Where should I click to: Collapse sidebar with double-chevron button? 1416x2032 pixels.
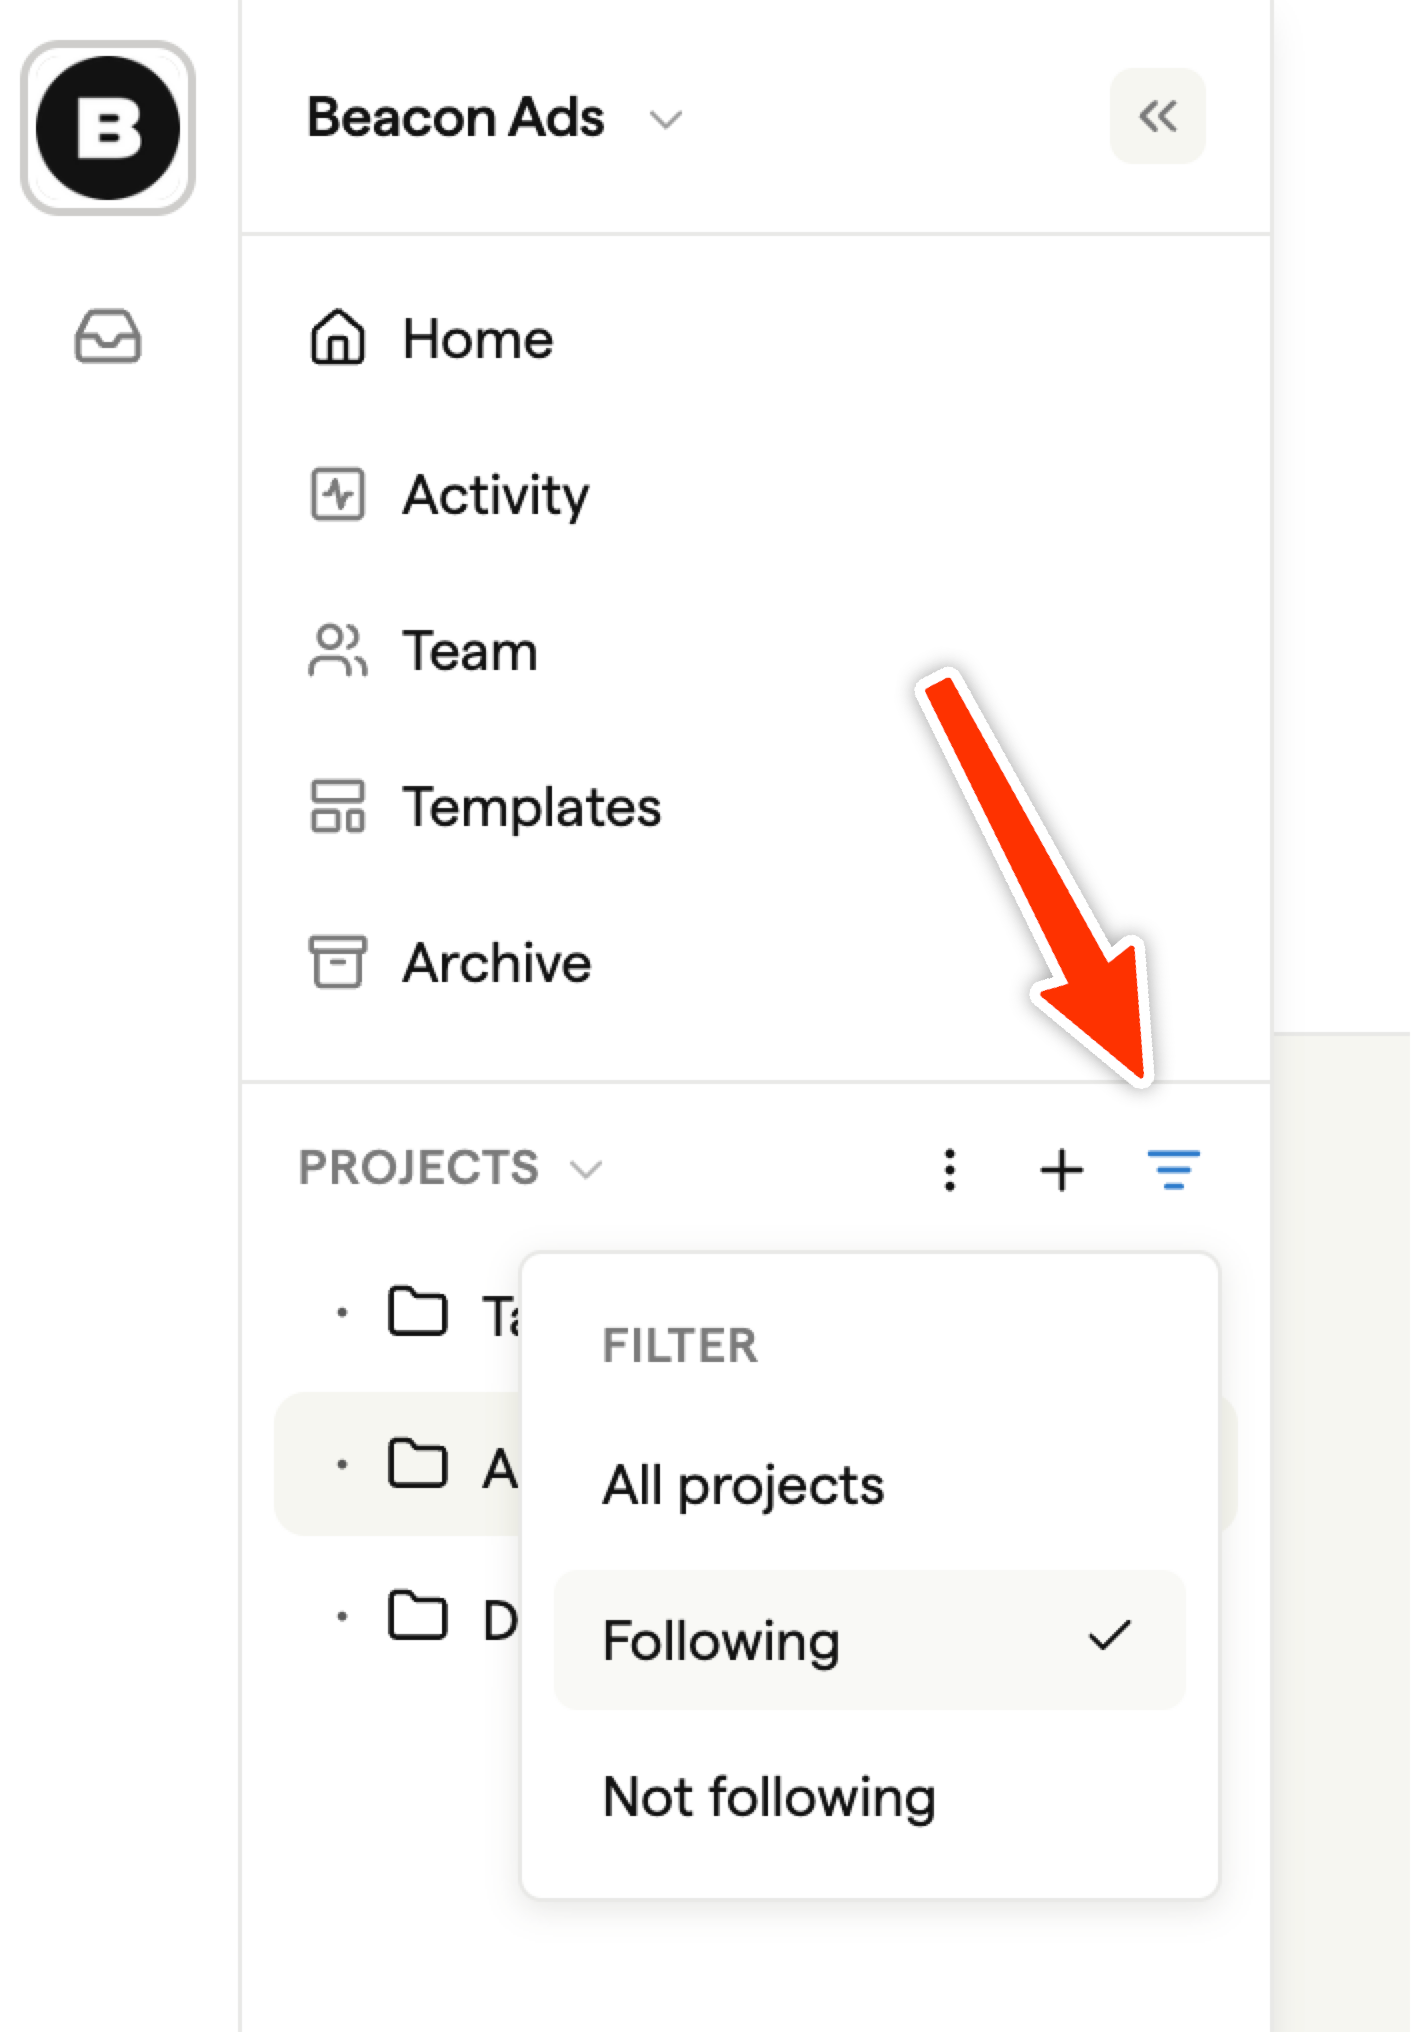click(1157, 117)
